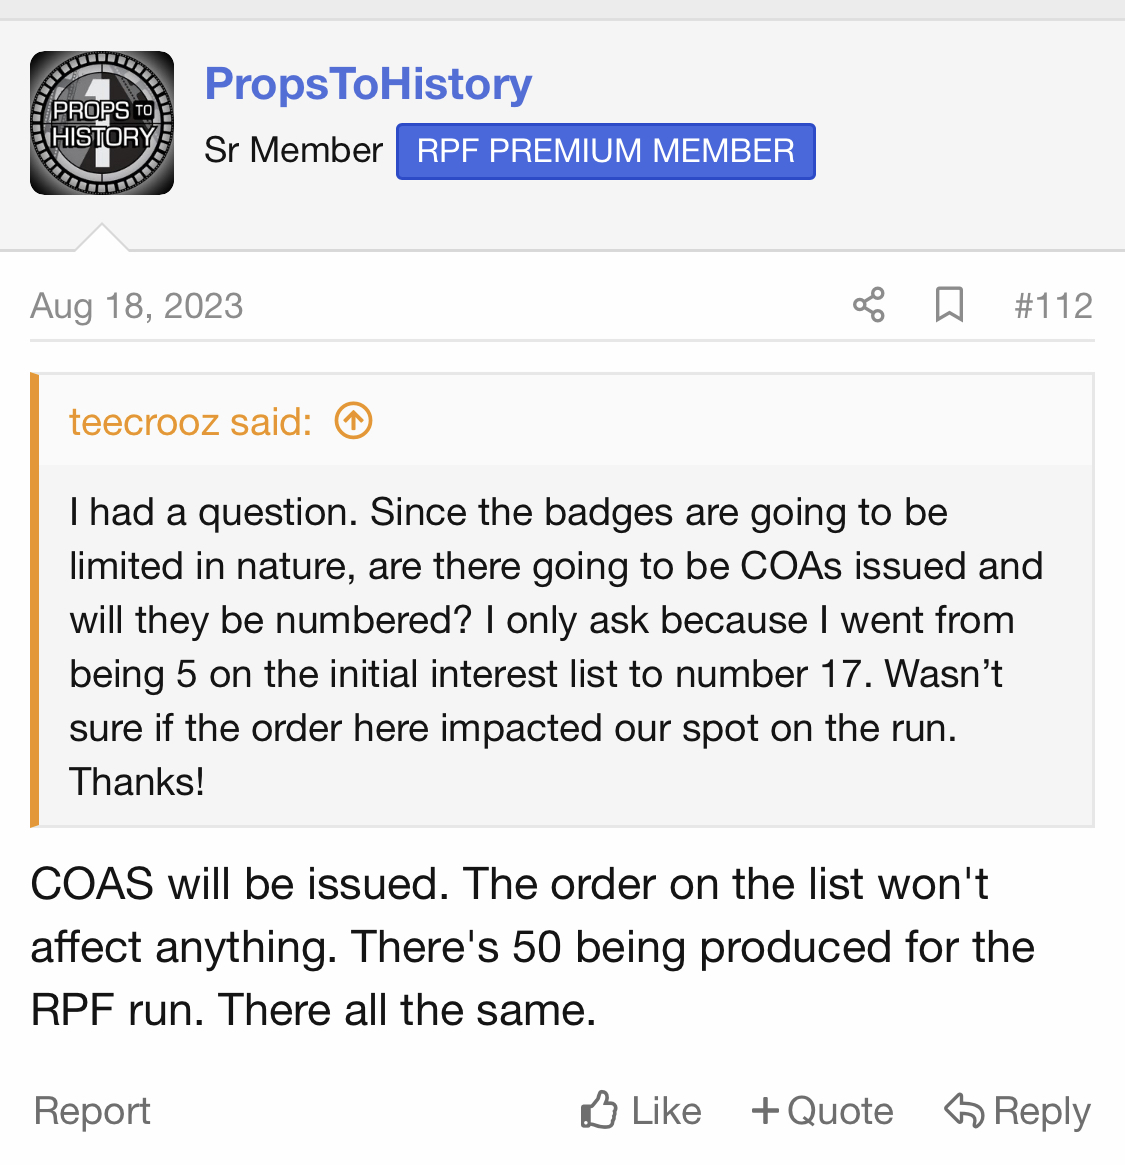Screen dimensions: 1125x1165
Task: Click the plus icon beside Quote
Action: coord(765,1112)
